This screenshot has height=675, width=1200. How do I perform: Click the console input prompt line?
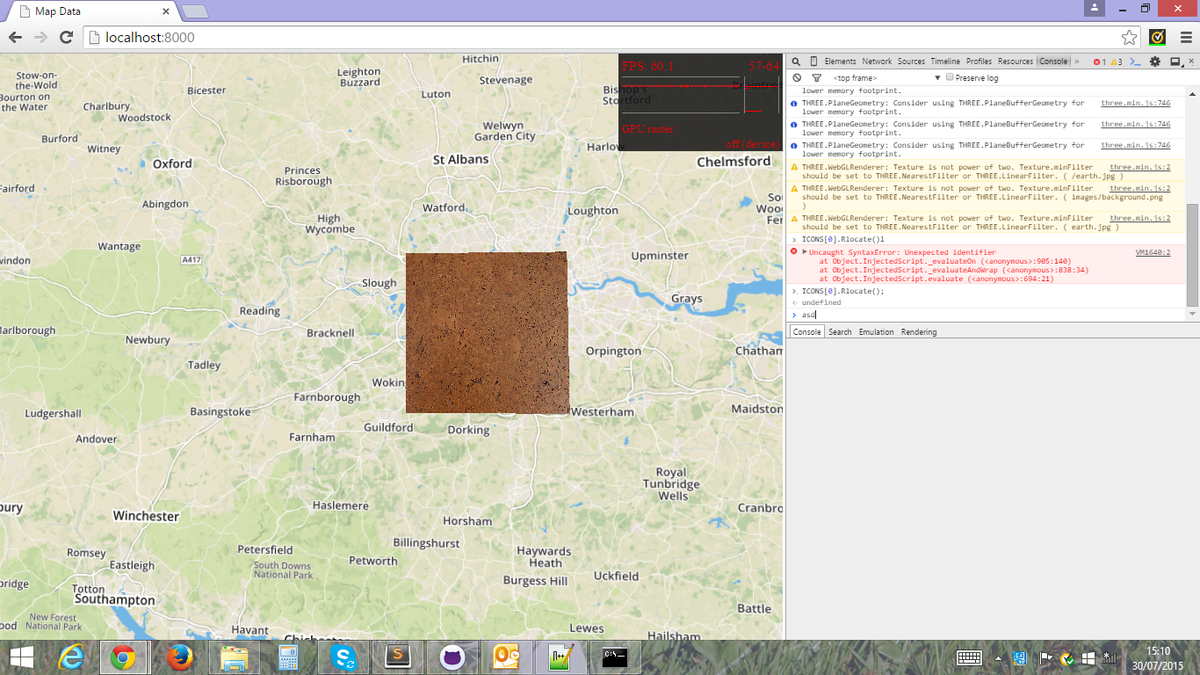click(987, 315)
